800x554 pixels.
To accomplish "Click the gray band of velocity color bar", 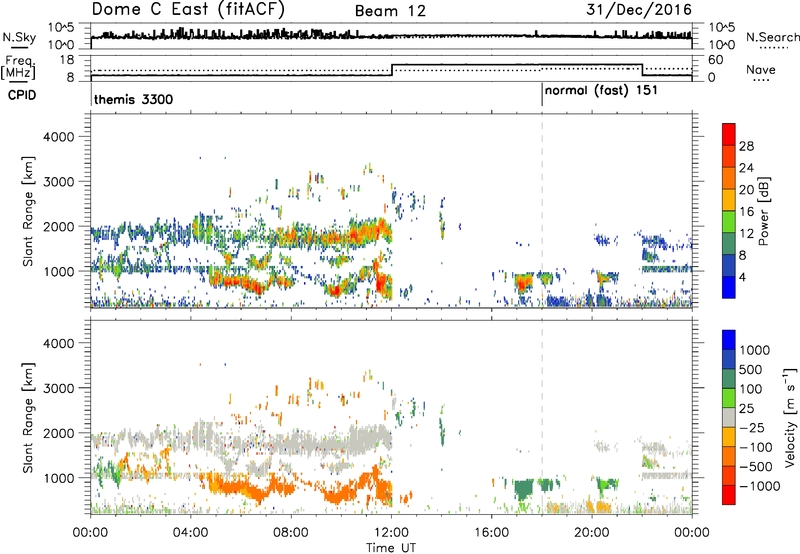I will click(729, 417).
